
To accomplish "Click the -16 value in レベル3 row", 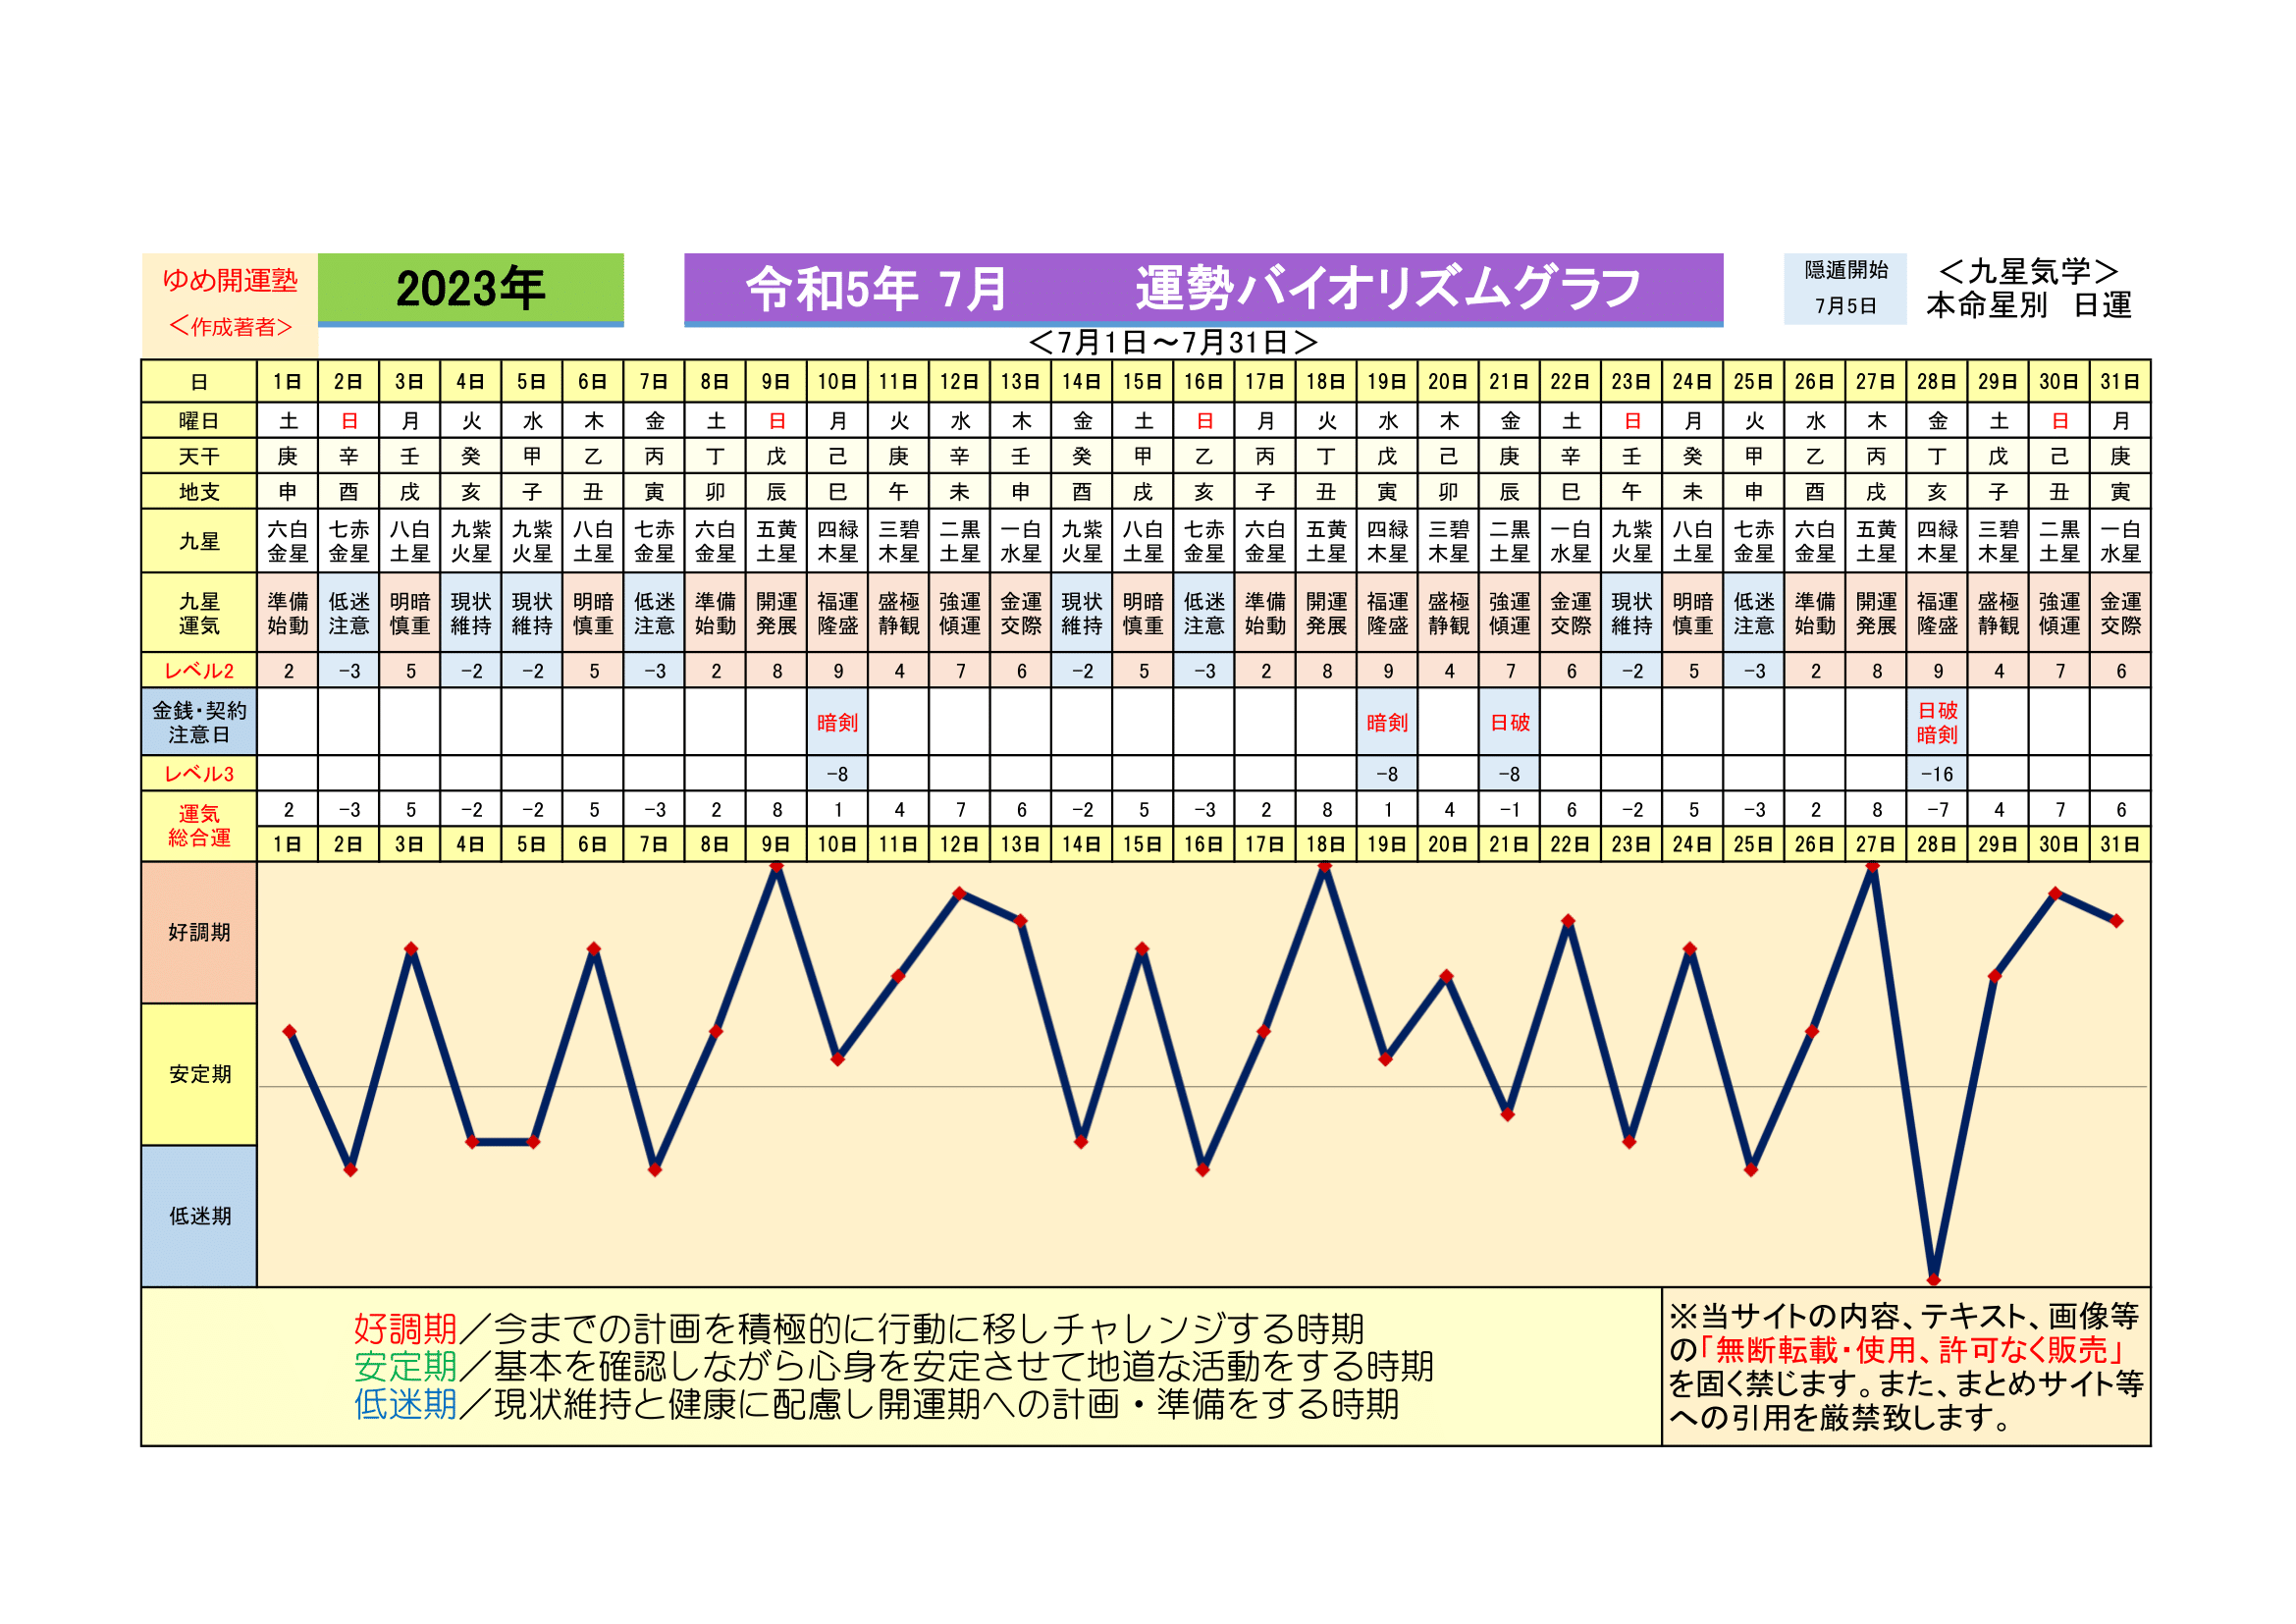I will (1936, 774).
